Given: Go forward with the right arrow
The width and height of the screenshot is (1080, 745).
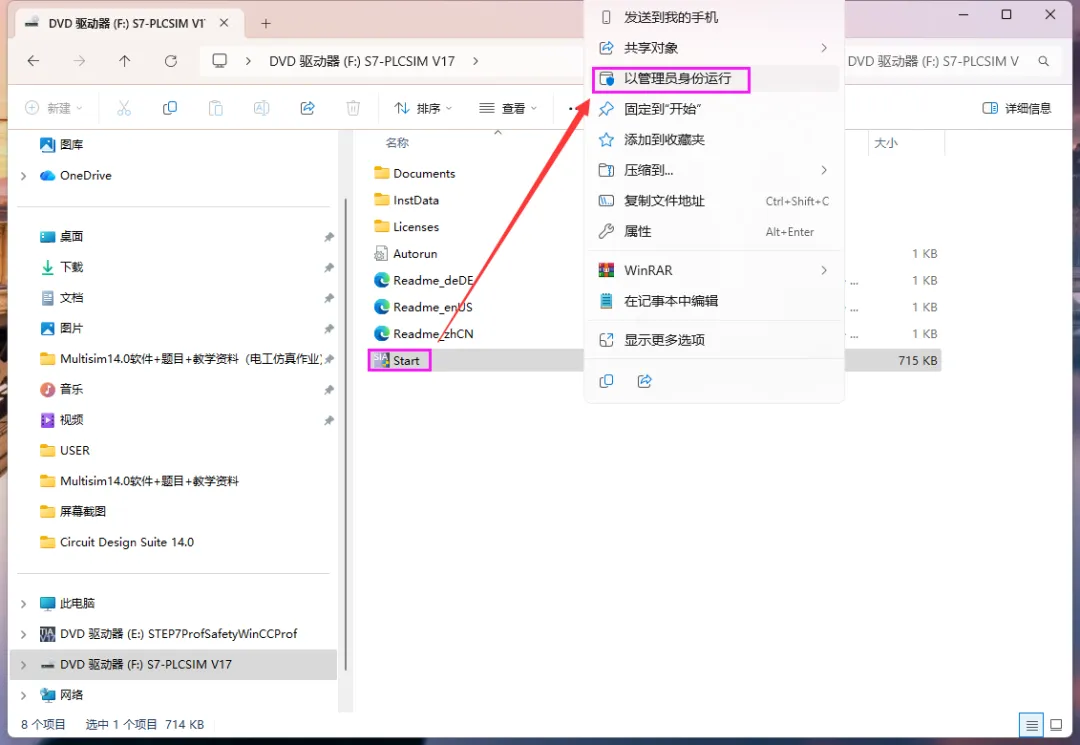Looking at the screenshot, I should coord(79,61).
